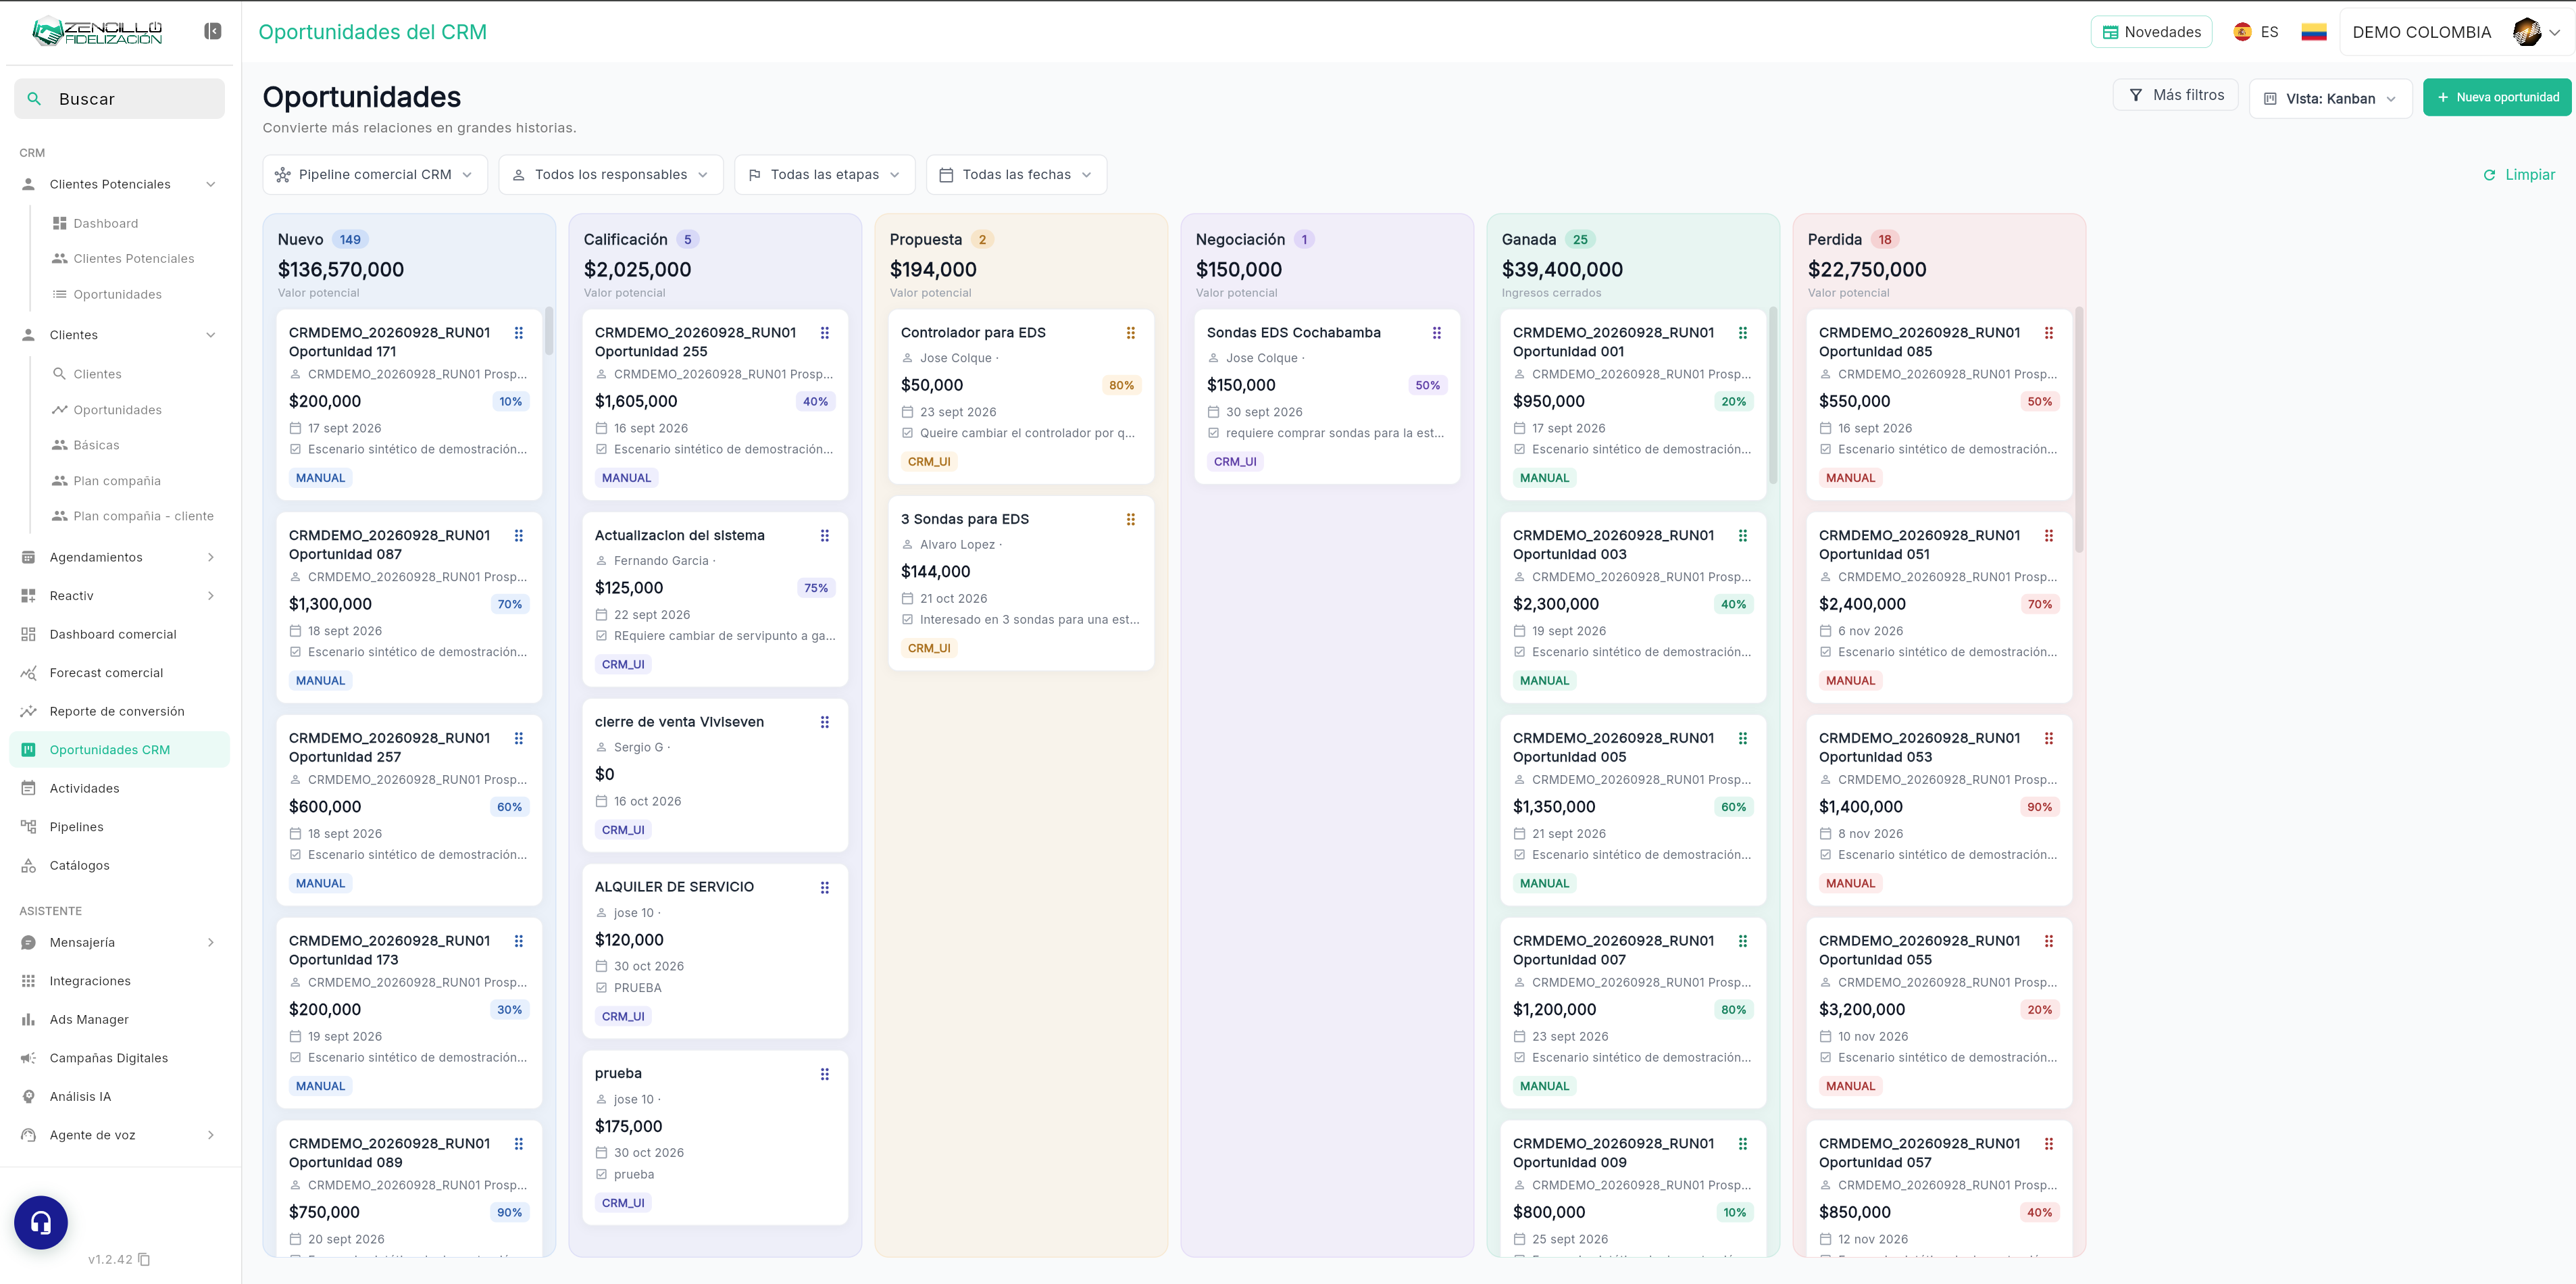Collapse Clientes Potenciales sidebar section

pyautogui.click(x=119, y=184)
